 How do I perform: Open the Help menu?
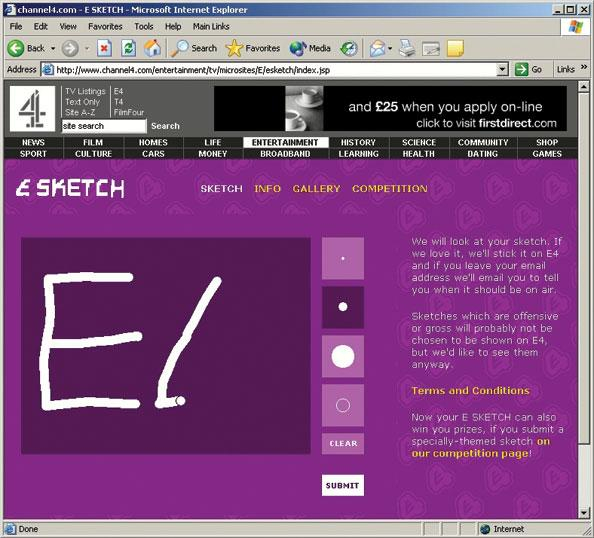pyautogui.click(x=173, y=27)
